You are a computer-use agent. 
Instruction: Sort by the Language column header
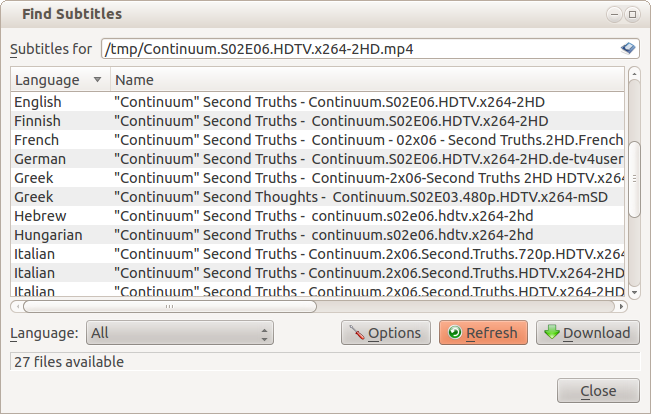pyautogui.click(x=60, y=79)
